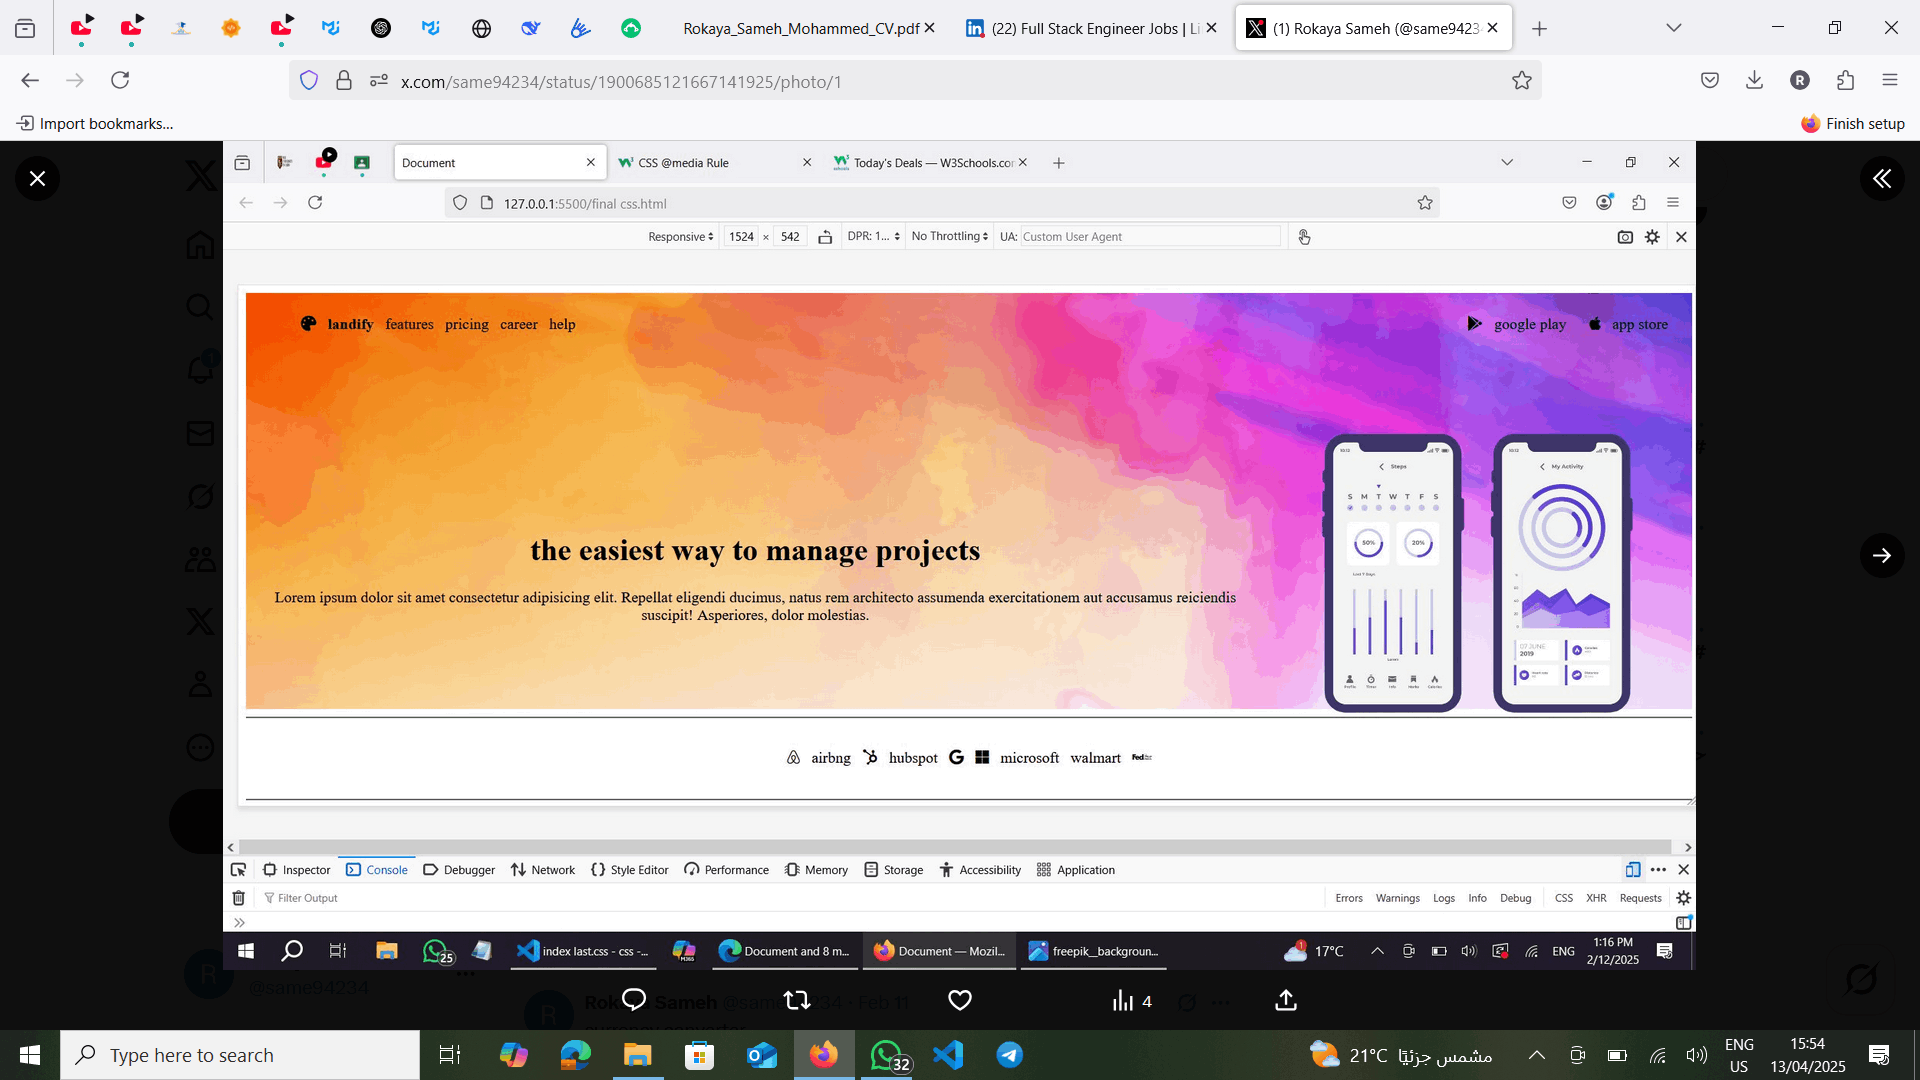Go to the next photo arrow
Viewport: 1920px width, 1080px height.
[1882, 555]
